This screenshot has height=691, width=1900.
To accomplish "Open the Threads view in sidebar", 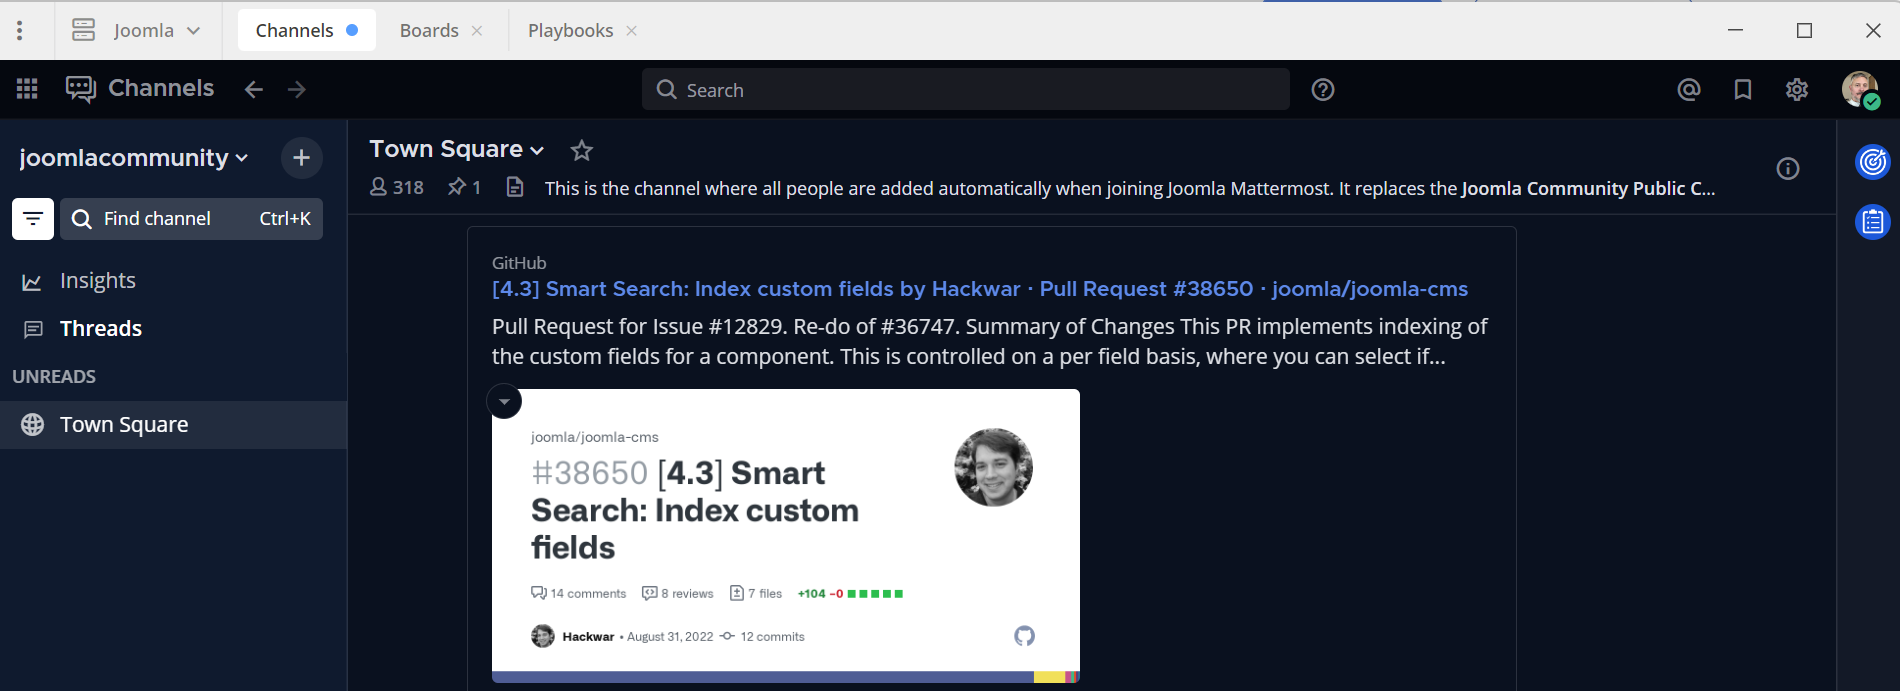I will [100, 328].
